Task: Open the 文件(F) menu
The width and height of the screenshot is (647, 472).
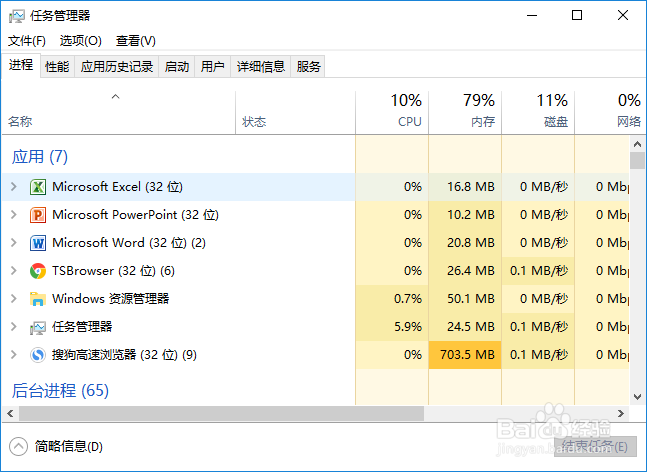Action: [27, 41]
